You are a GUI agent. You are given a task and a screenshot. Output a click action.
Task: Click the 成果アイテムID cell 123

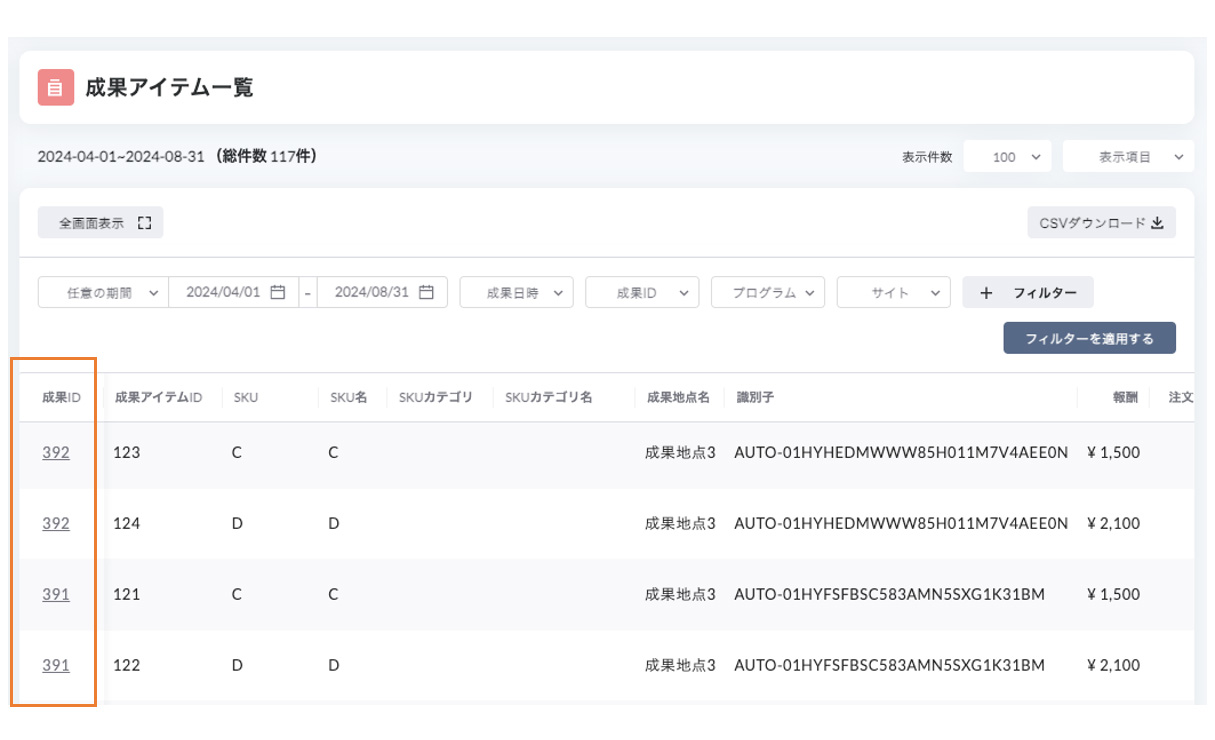(x=127, y=452)
